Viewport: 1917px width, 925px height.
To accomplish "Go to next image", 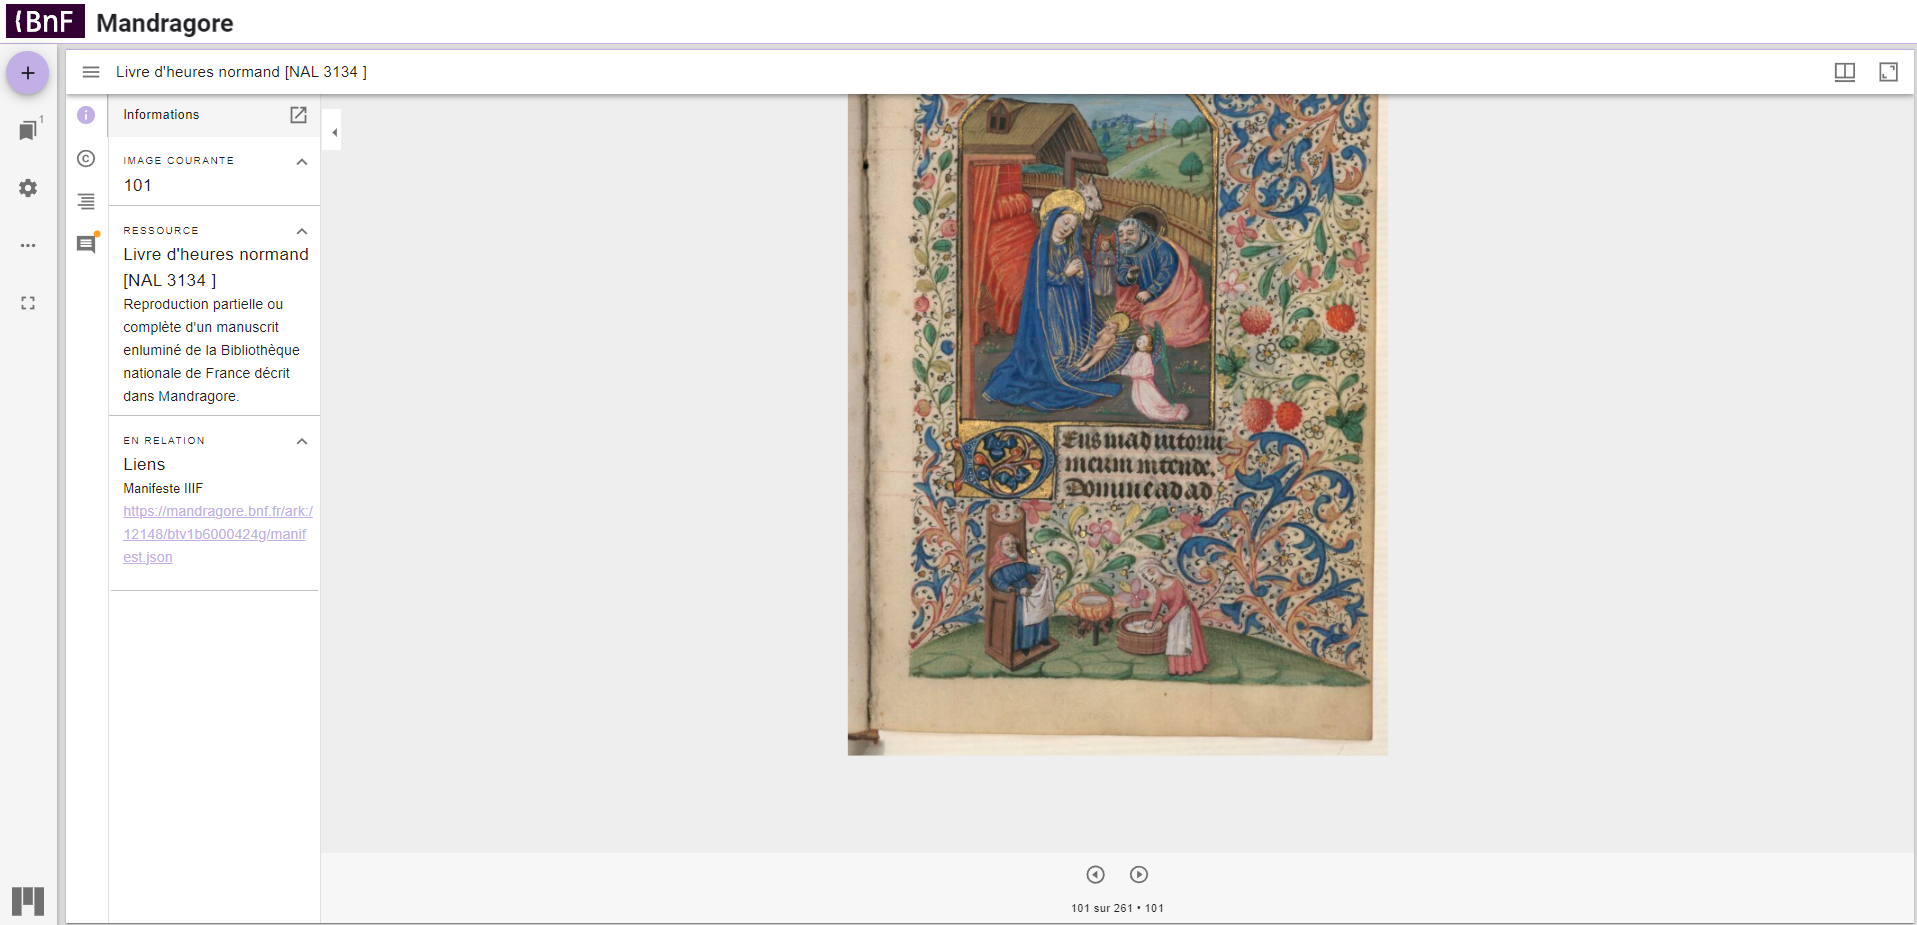I will 1139,874.
